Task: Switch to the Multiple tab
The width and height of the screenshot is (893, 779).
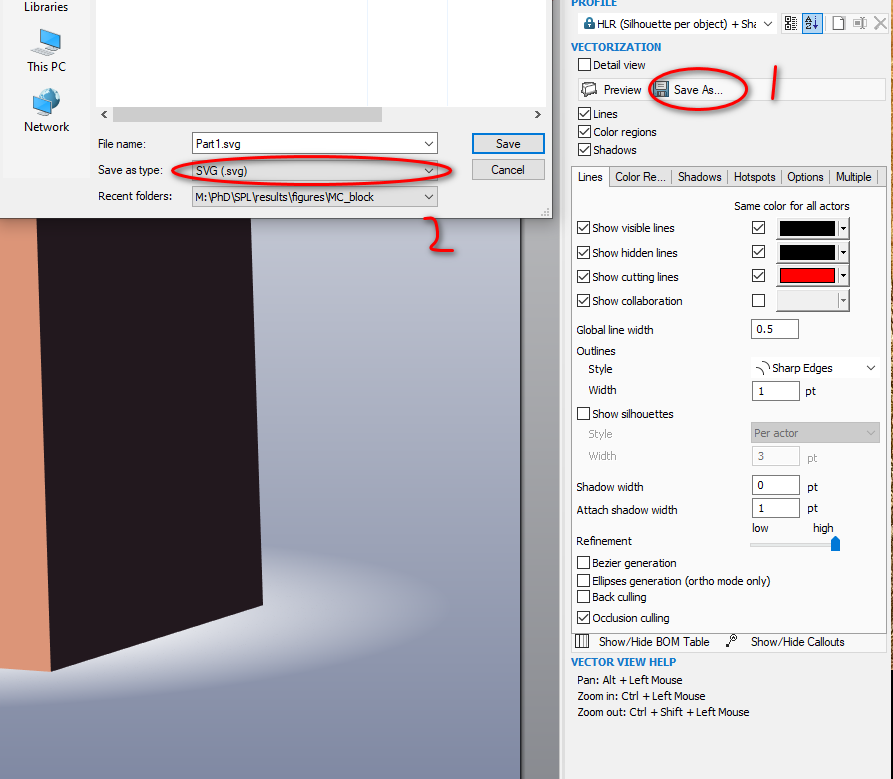Action: coord(853,177)
